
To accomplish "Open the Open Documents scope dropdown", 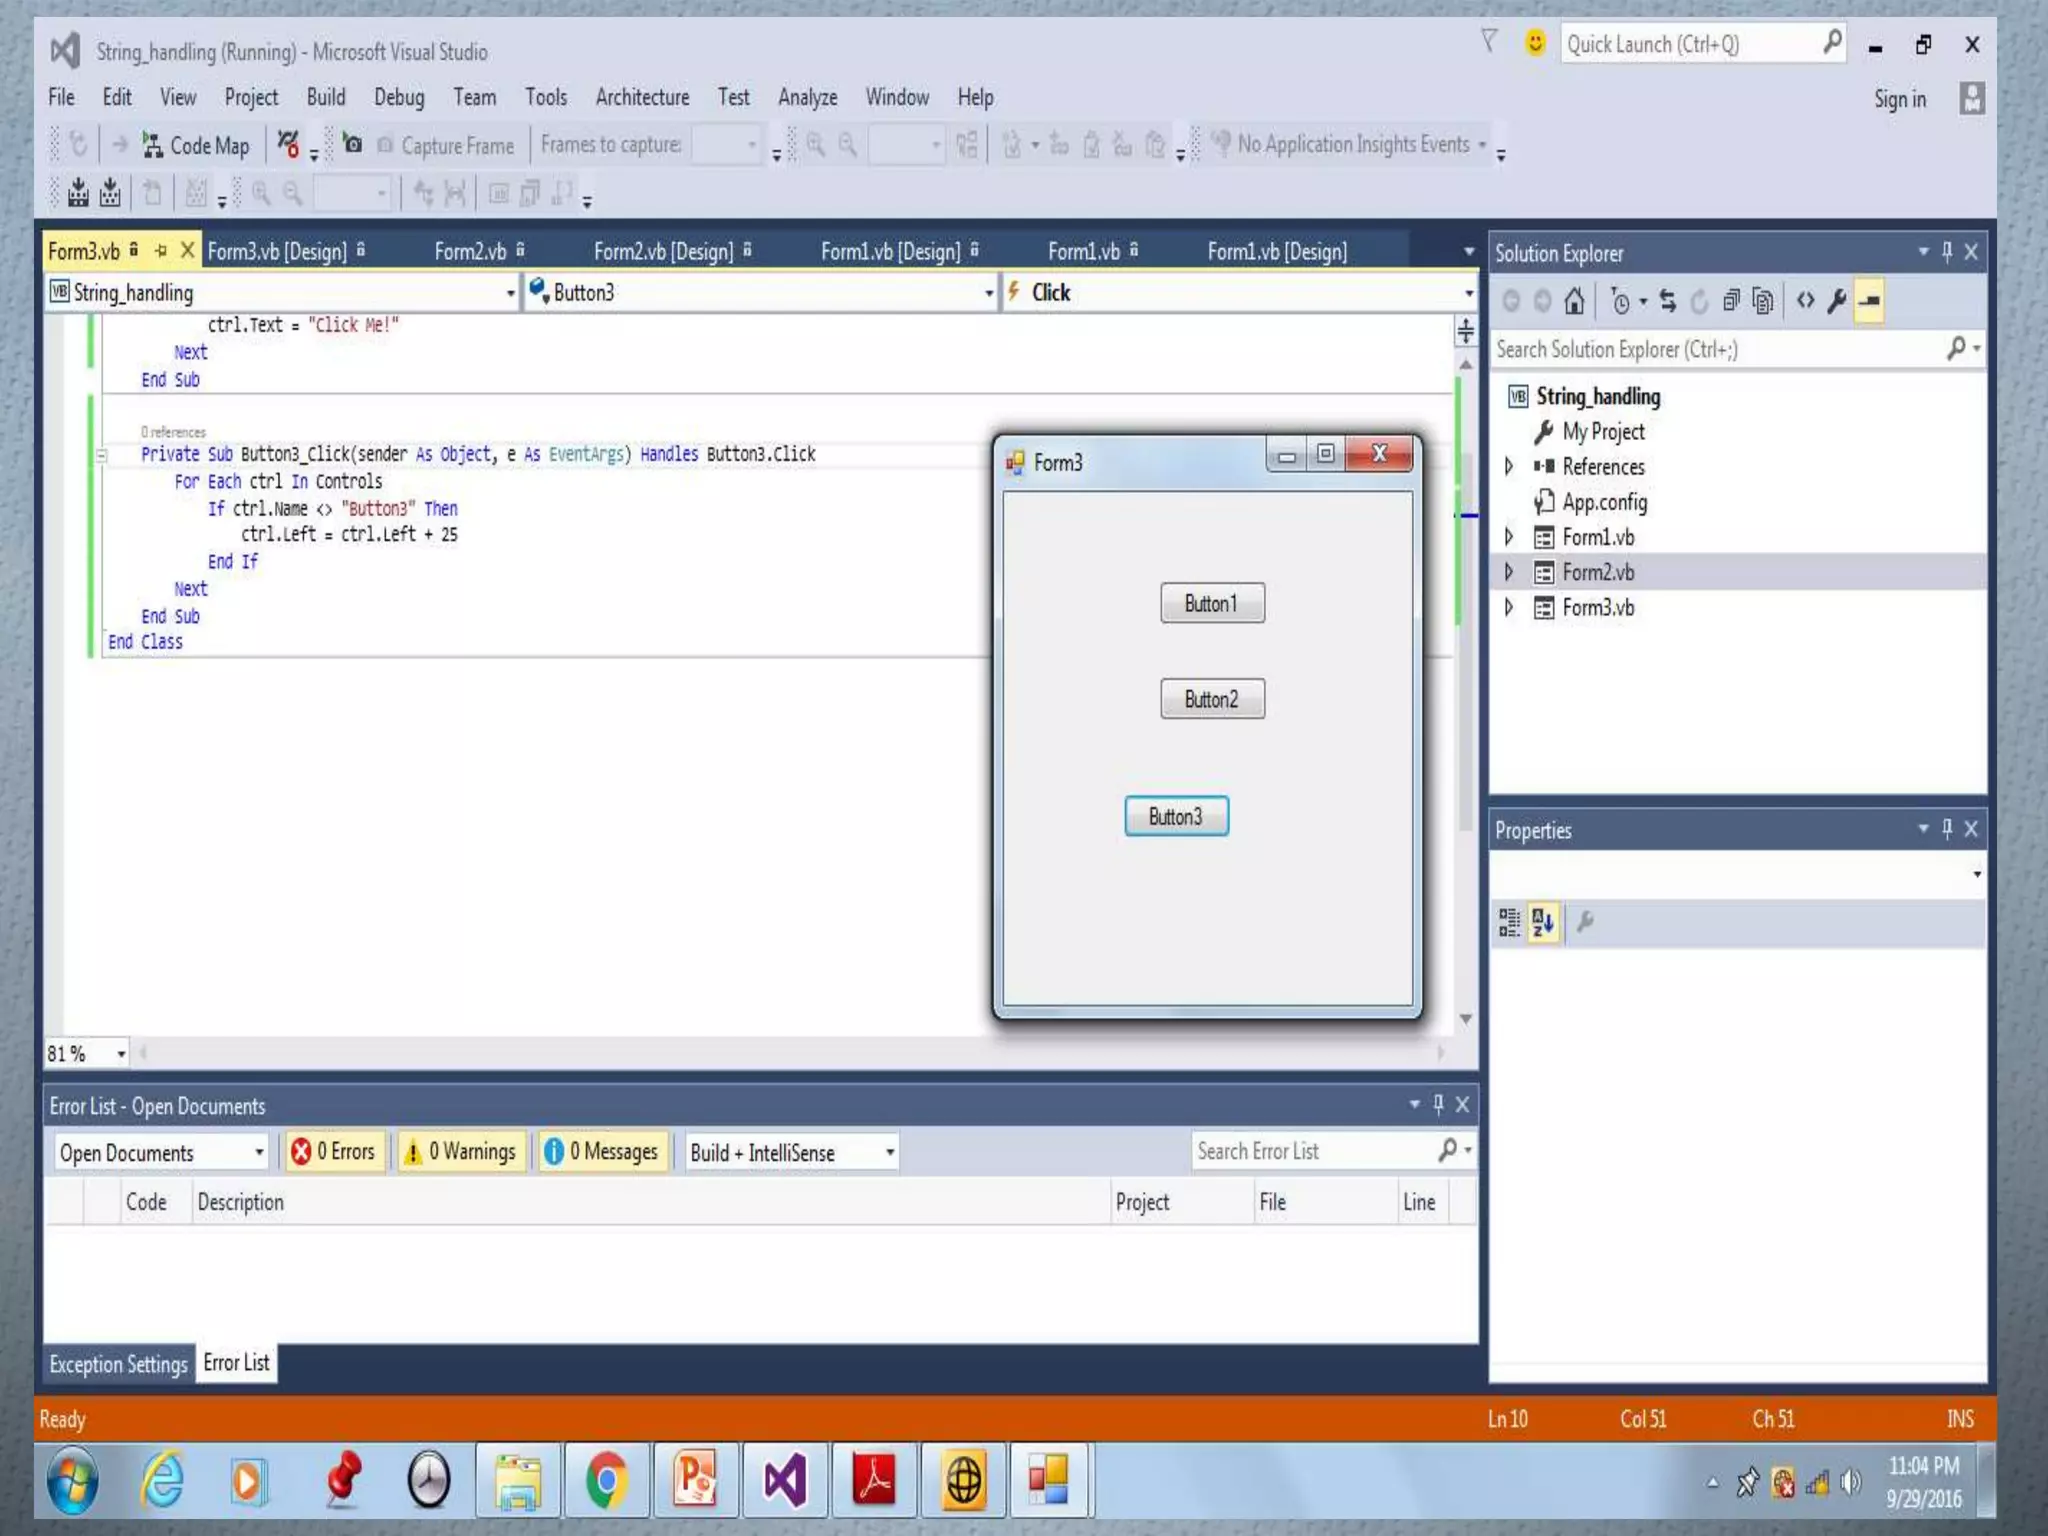I will pos(161,1152).
